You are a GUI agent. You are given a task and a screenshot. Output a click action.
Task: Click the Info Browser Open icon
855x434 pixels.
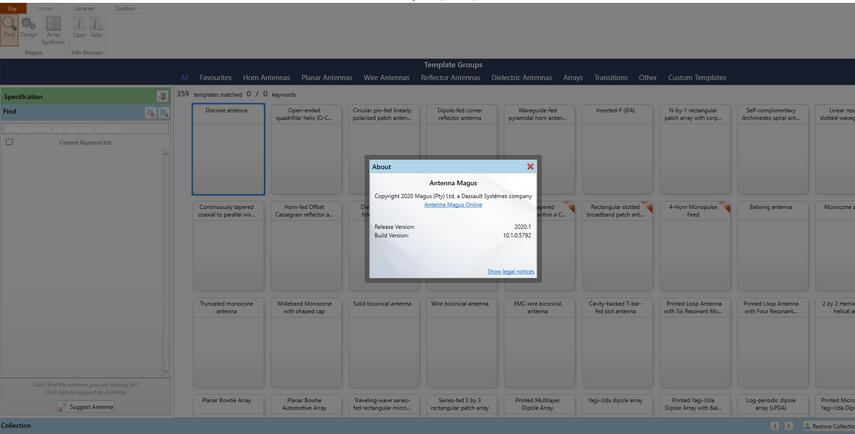(x=80, y=28)
